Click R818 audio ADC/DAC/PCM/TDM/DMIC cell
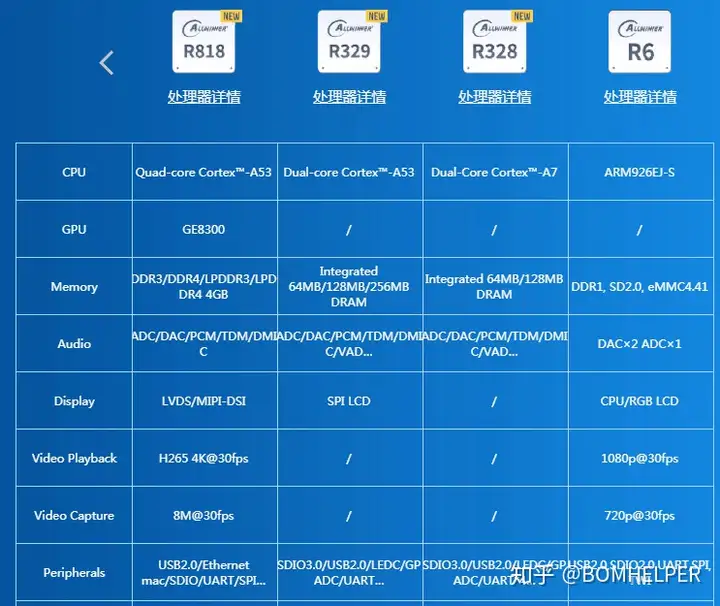Viewport: 720px width, 606px height. [x=204, y=343]
